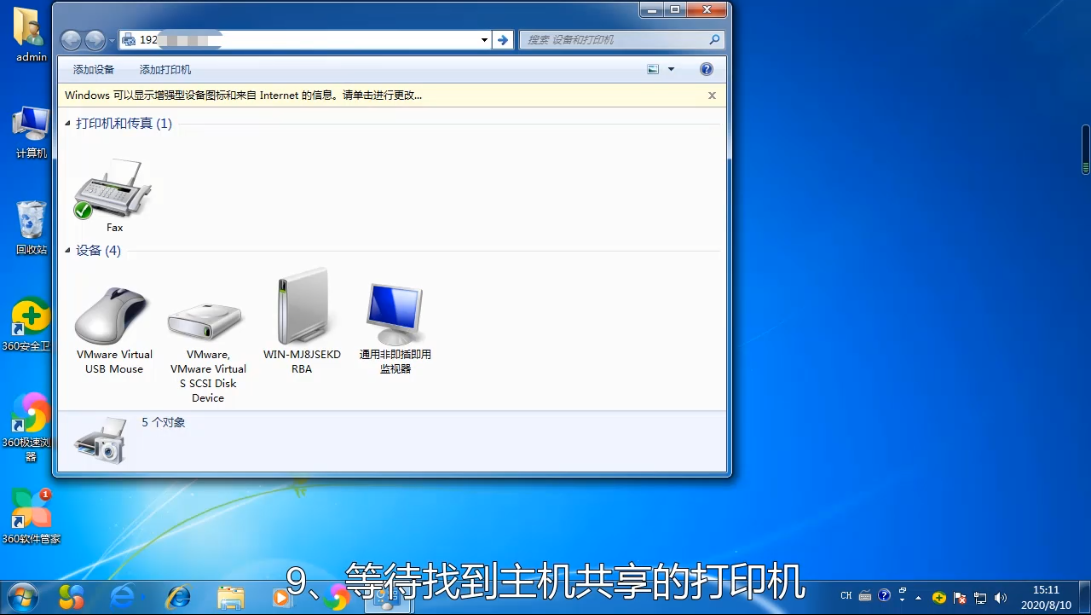Collapse the 设备 section
This screenshot has width=1091, height=615.
point(68,250)
